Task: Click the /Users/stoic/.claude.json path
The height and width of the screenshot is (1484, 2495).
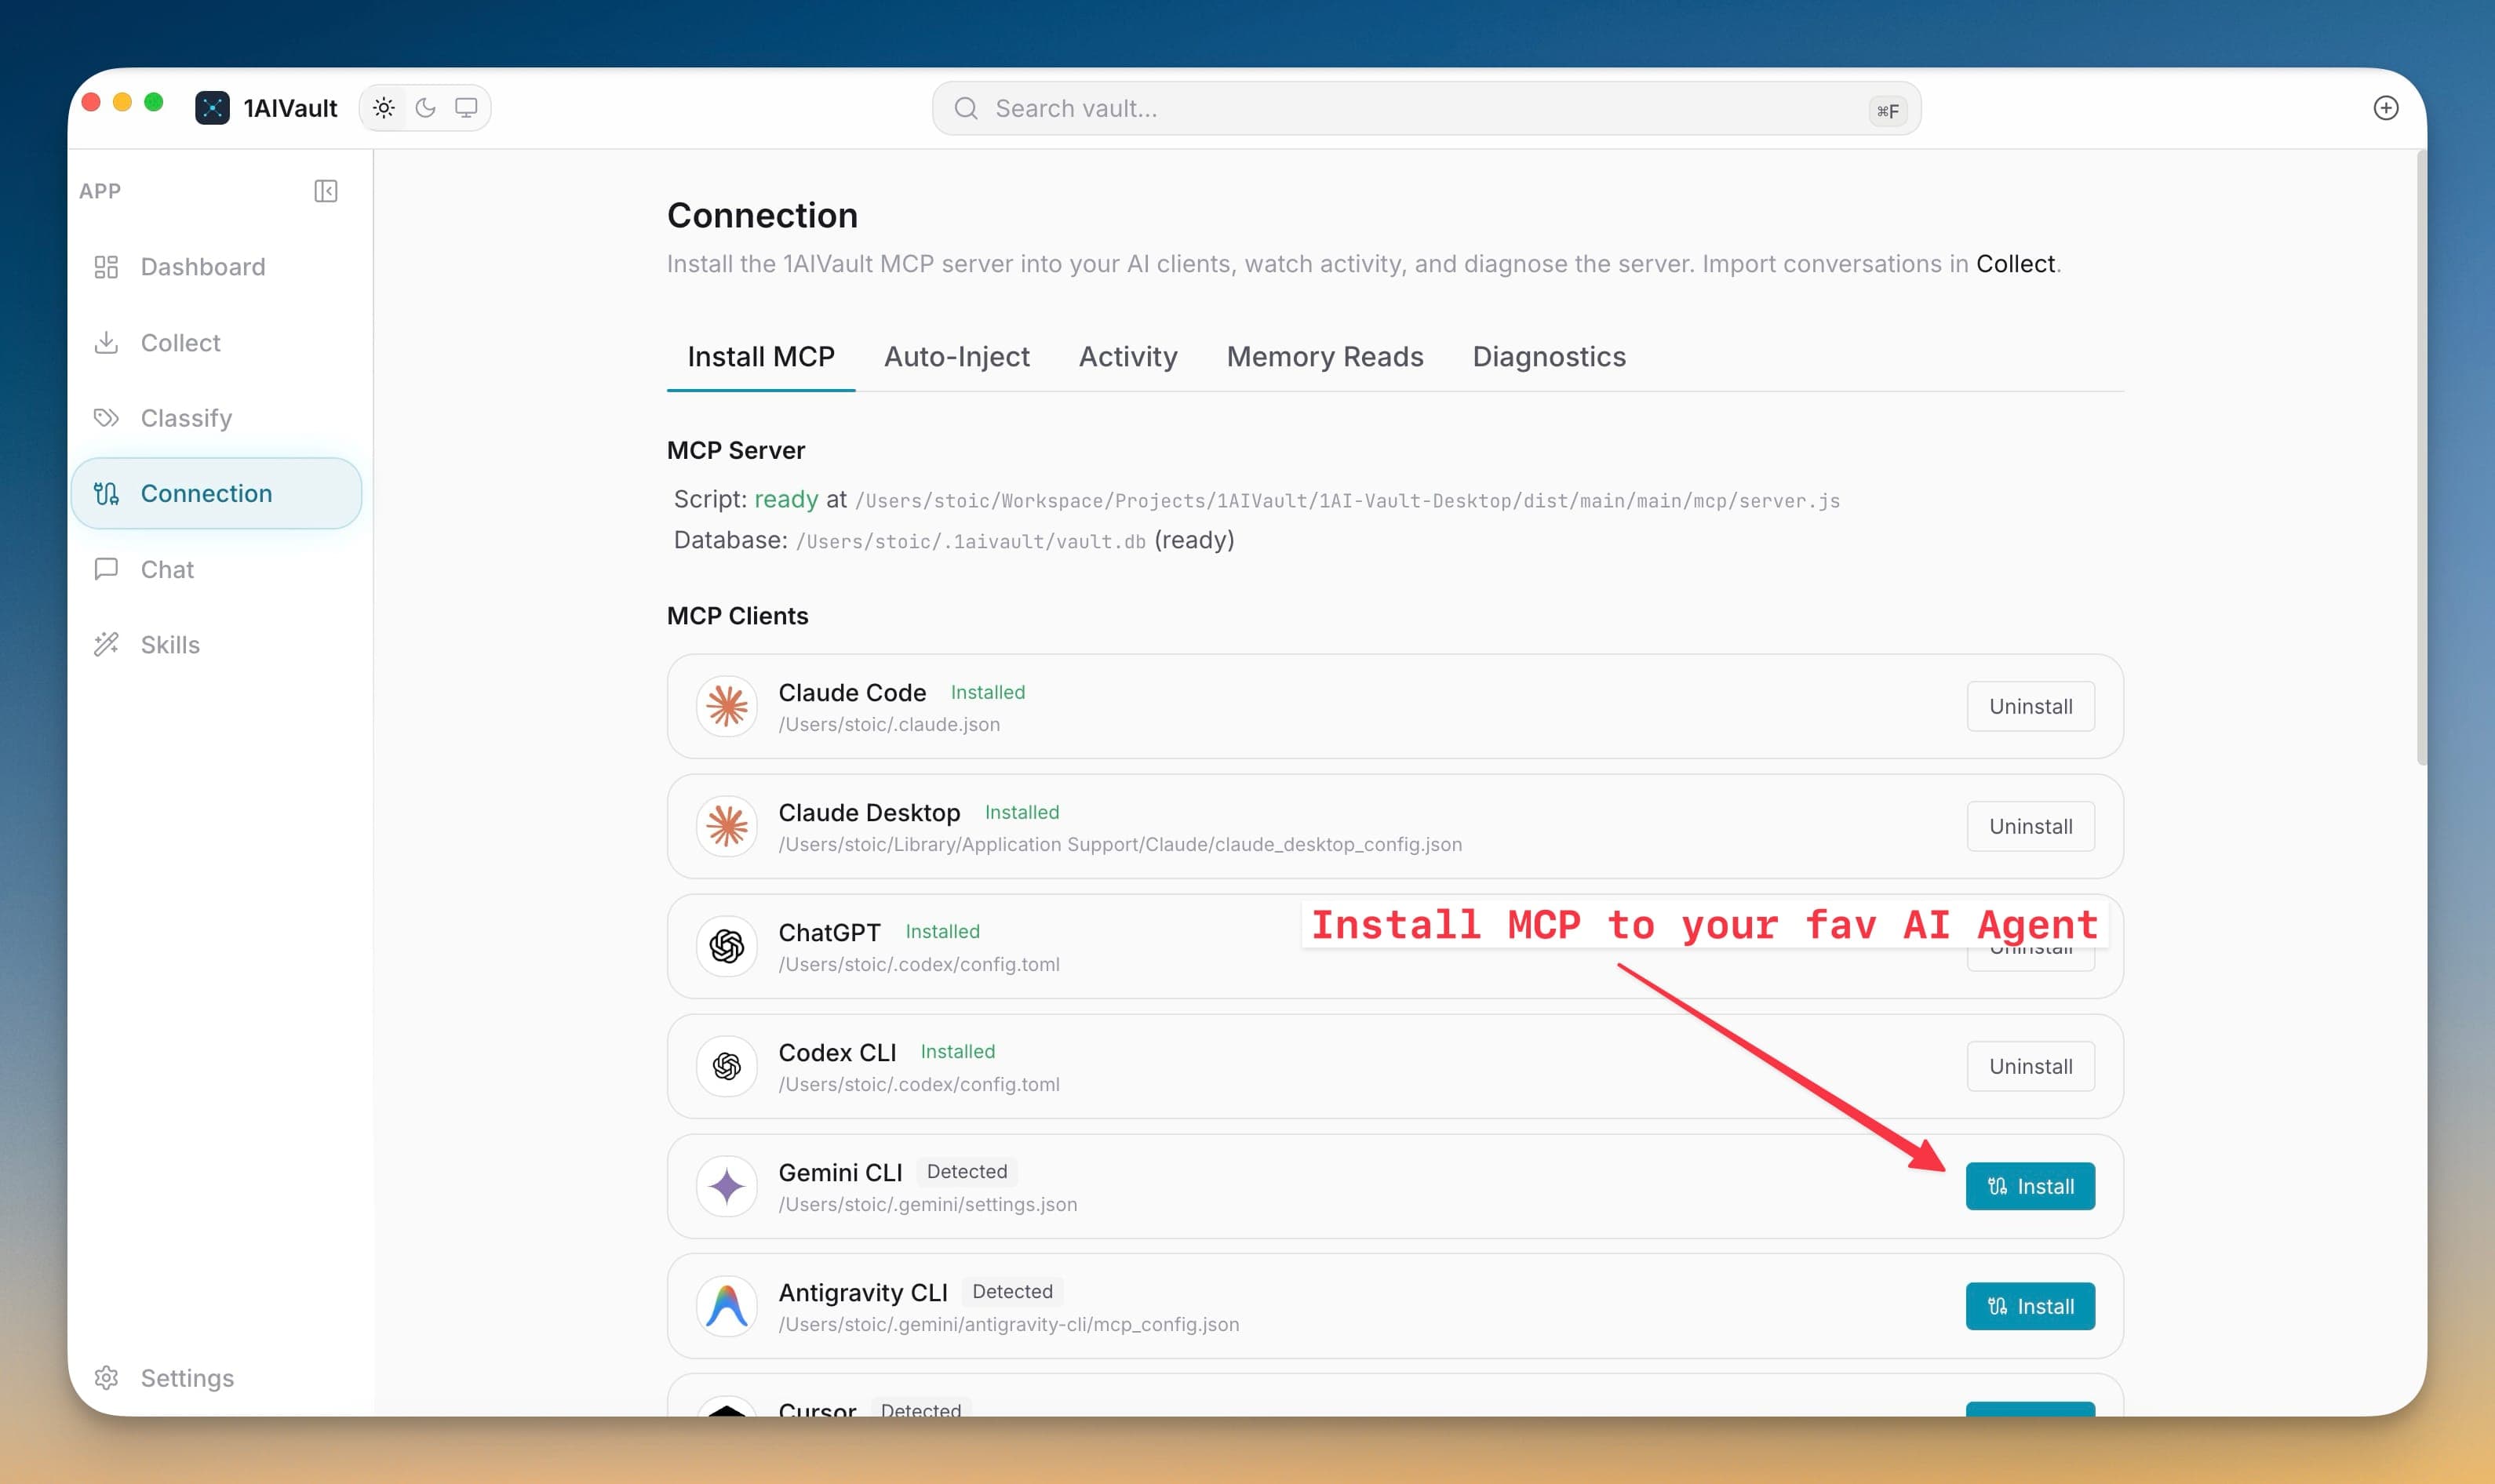Action: [x=889, y=724]
